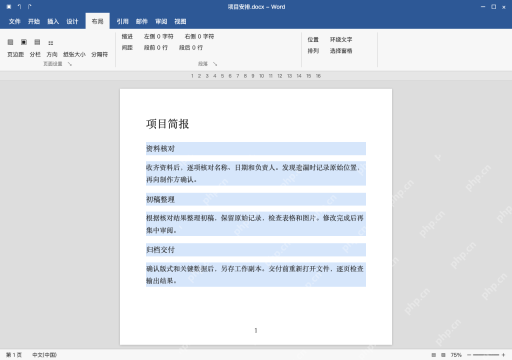Click the 资料核对 heading
Image resolution: width=512 pixels, height=360 pixels.
[x=160, y=149]
